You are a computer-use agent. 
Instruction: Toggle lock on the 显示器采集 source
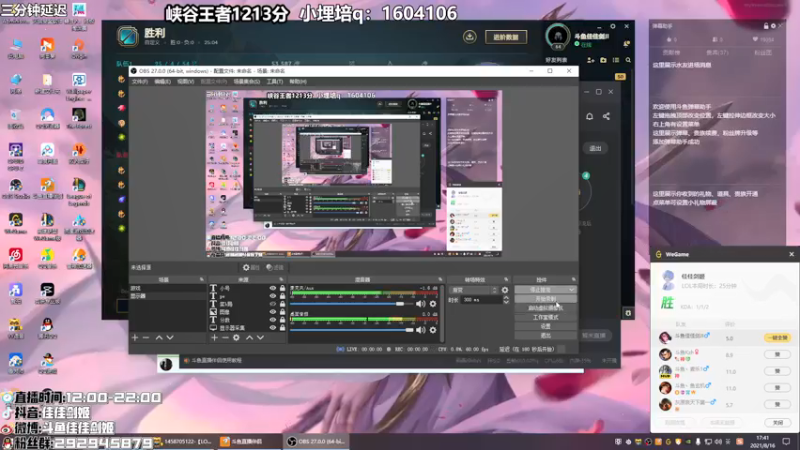click(x=282, y=328)
